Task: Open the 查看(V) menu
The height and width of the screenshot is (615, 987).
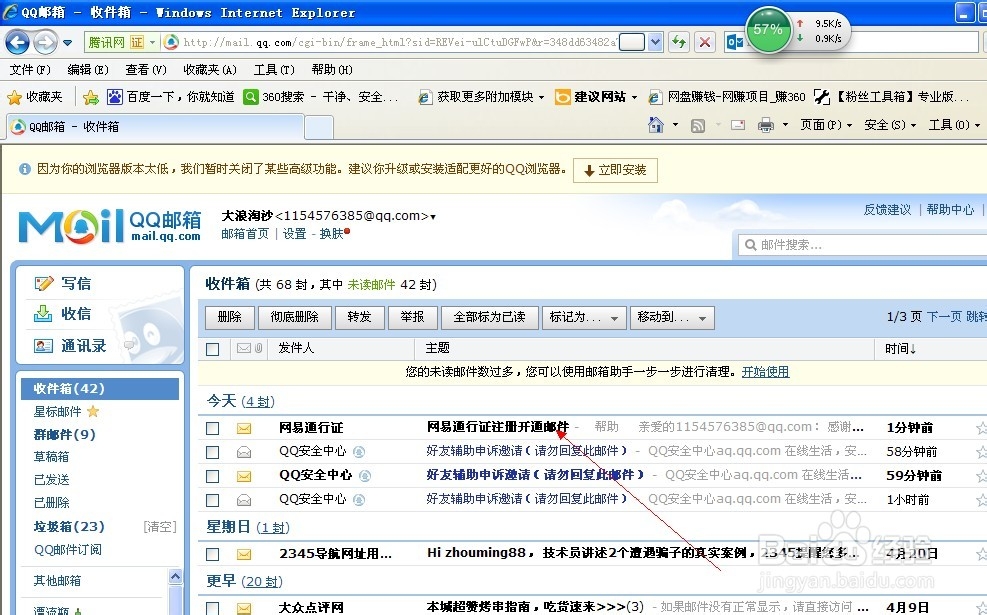Action: [145, 70]
